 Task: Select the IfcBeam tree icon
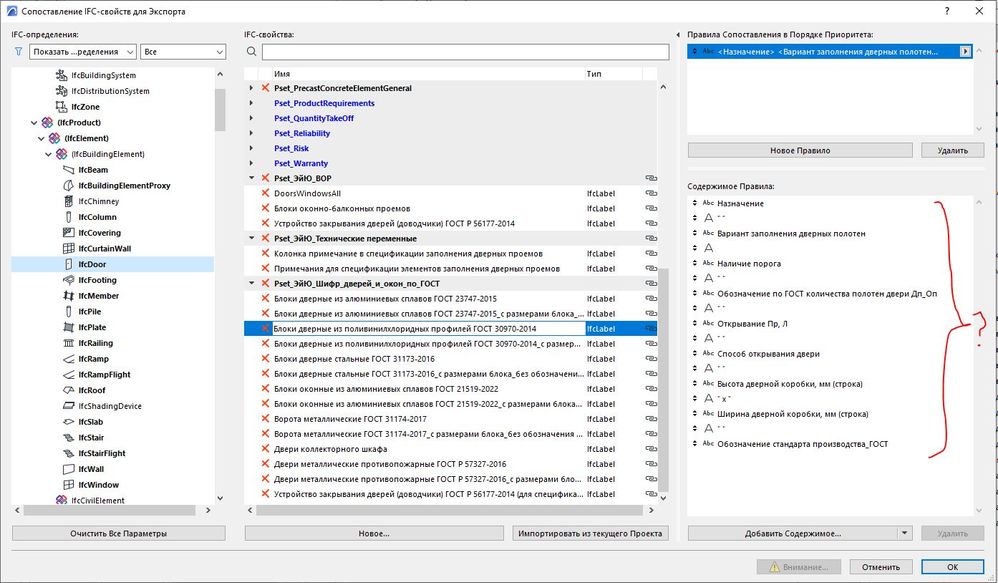(69, 170)
